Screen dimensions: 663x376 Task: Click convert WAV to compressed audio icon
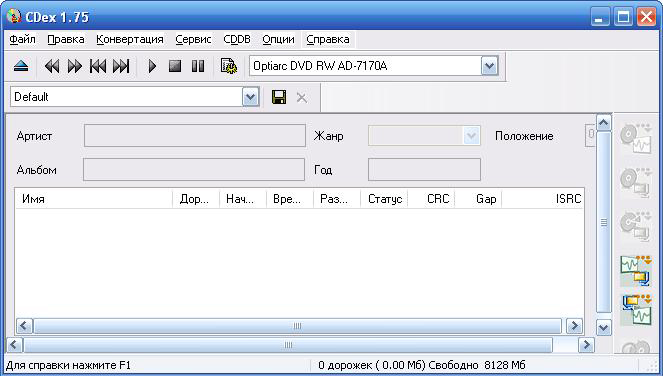636,271
